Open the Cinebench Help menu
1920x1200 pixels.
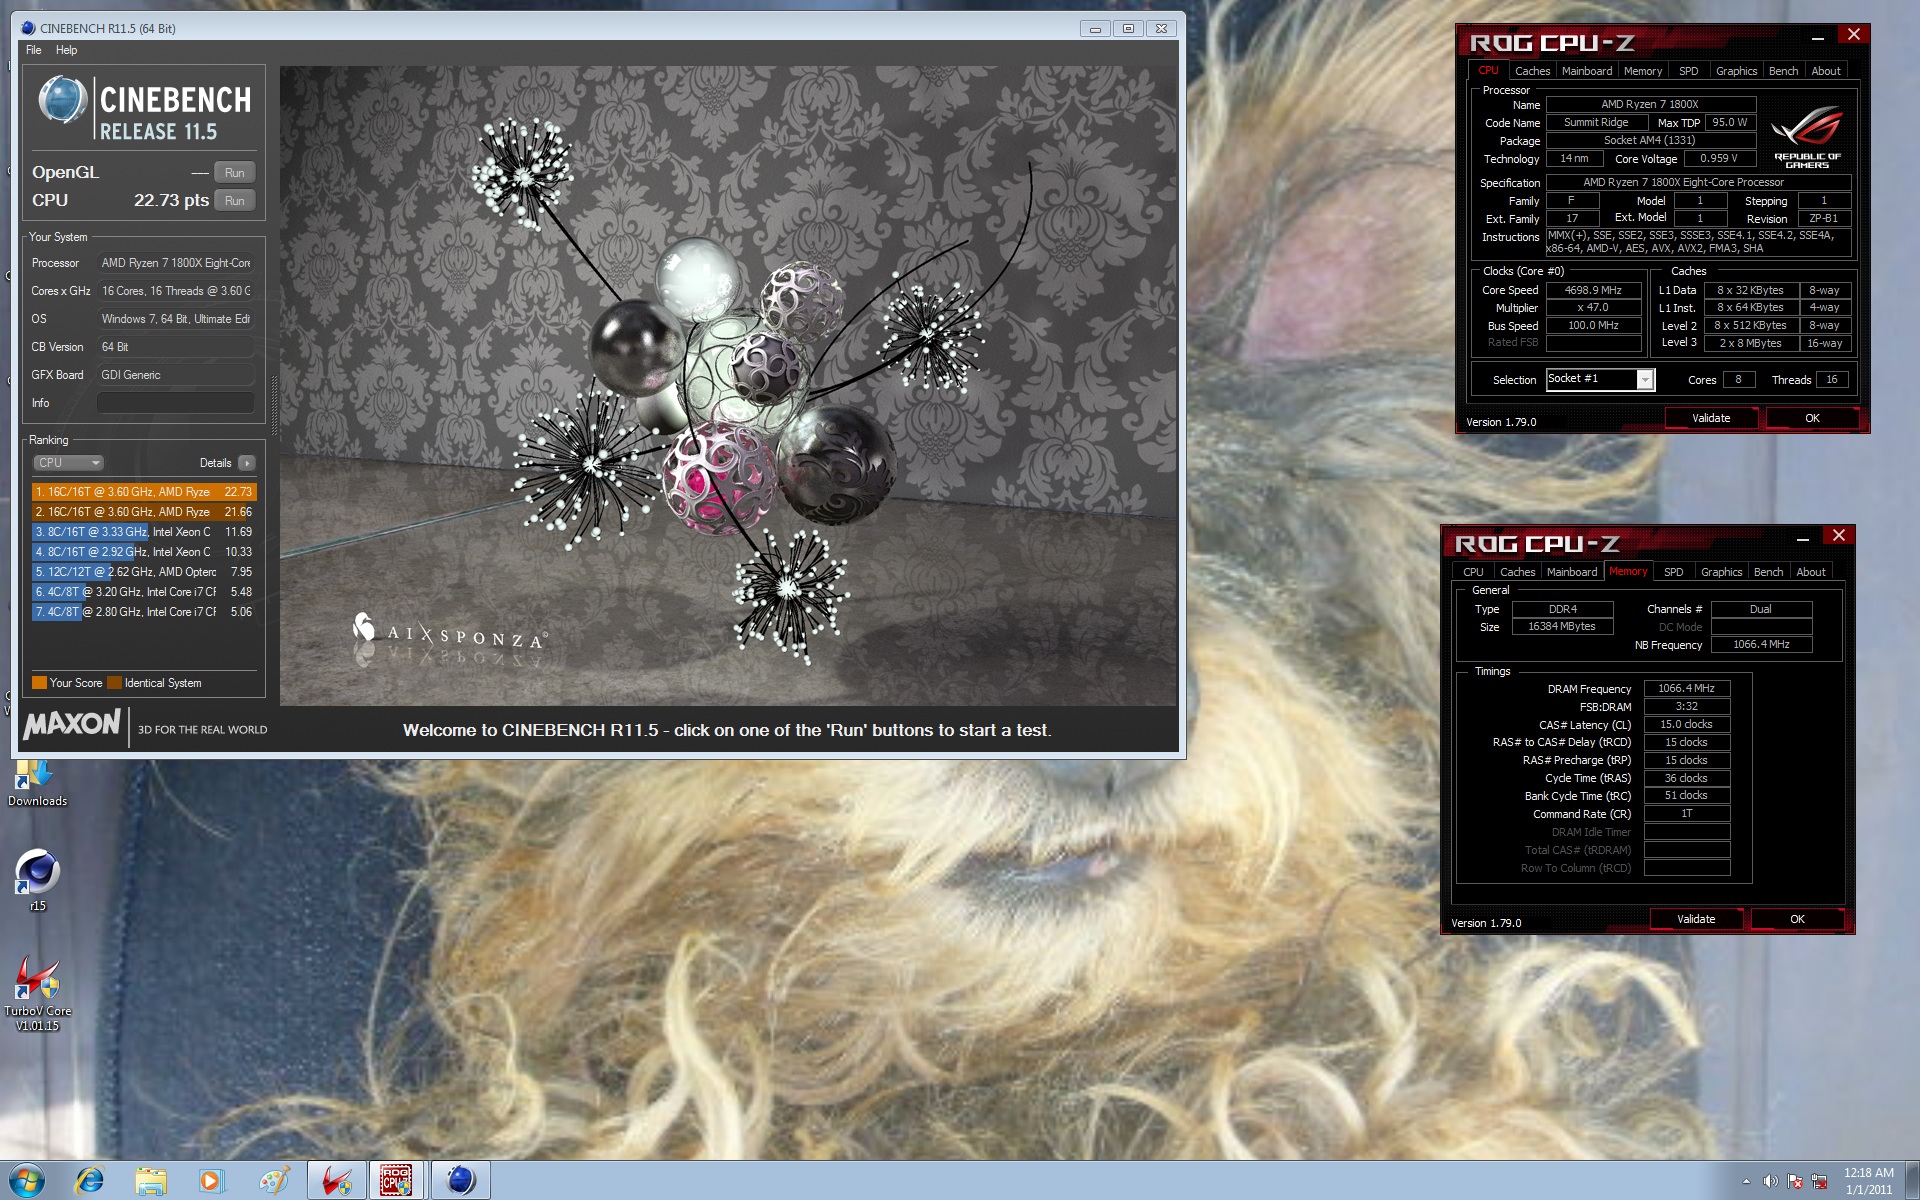[x=66, y=50]
